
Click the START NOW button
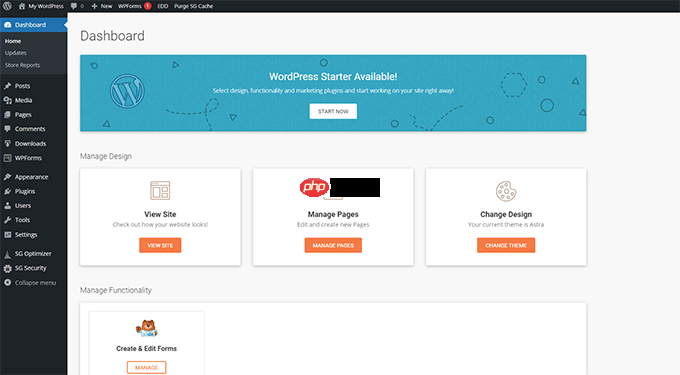[x=333, y=111]
